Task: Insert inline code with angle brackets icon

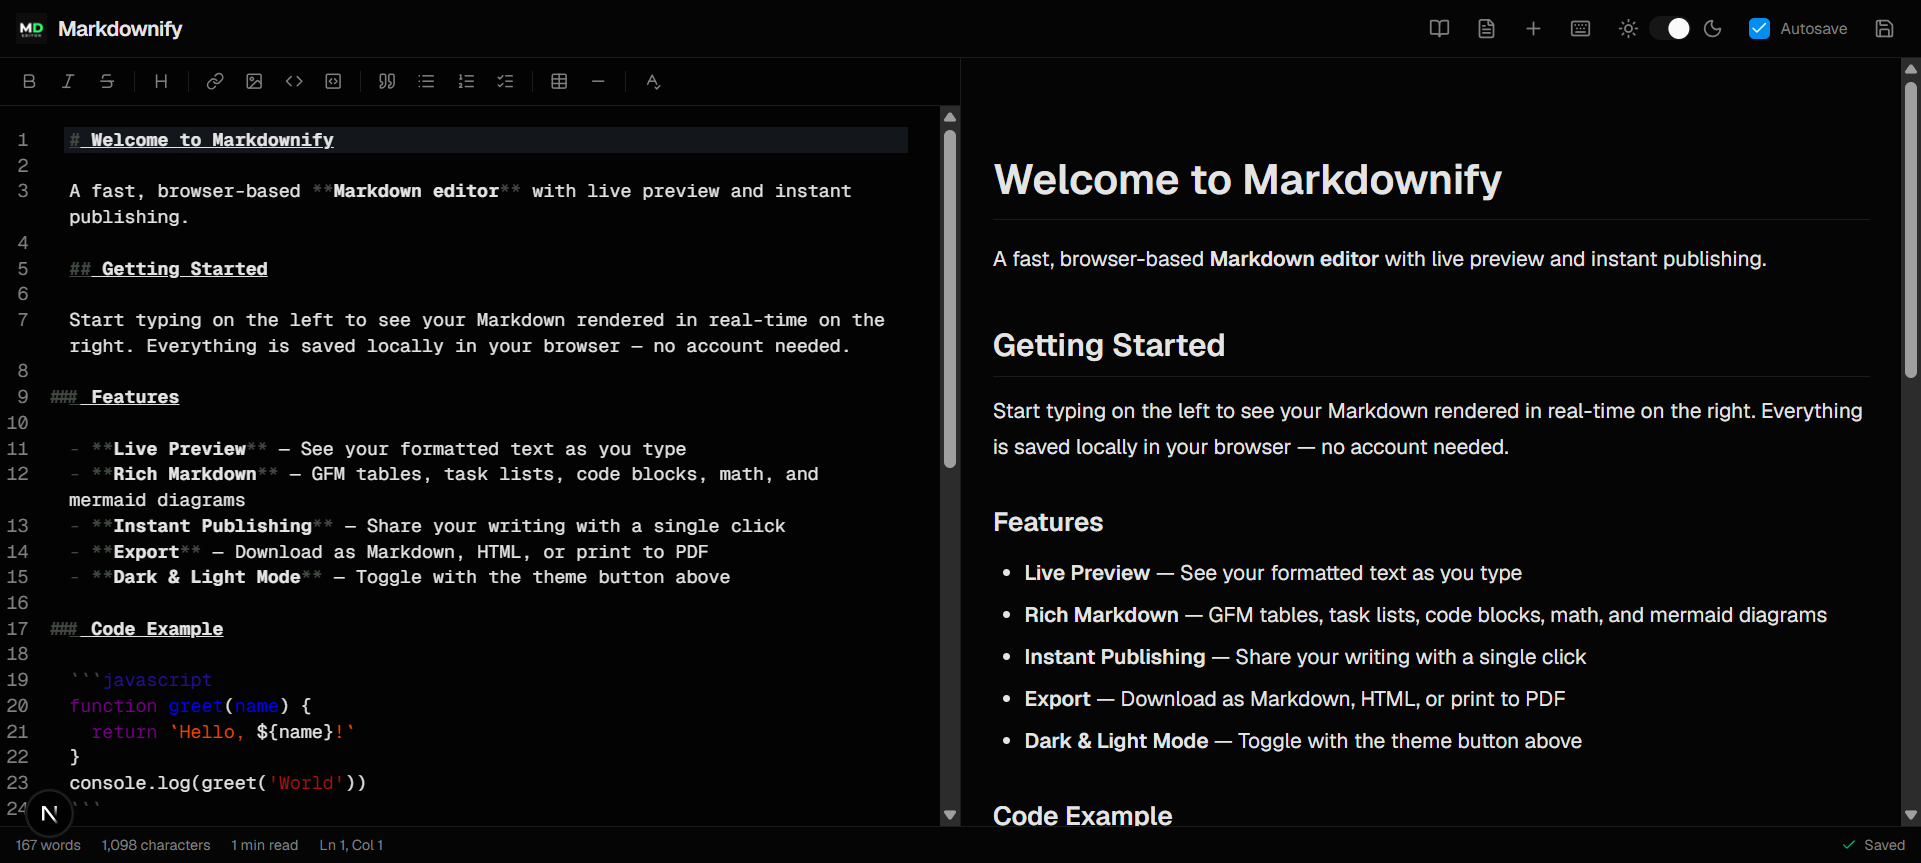Action: (294, 82)
